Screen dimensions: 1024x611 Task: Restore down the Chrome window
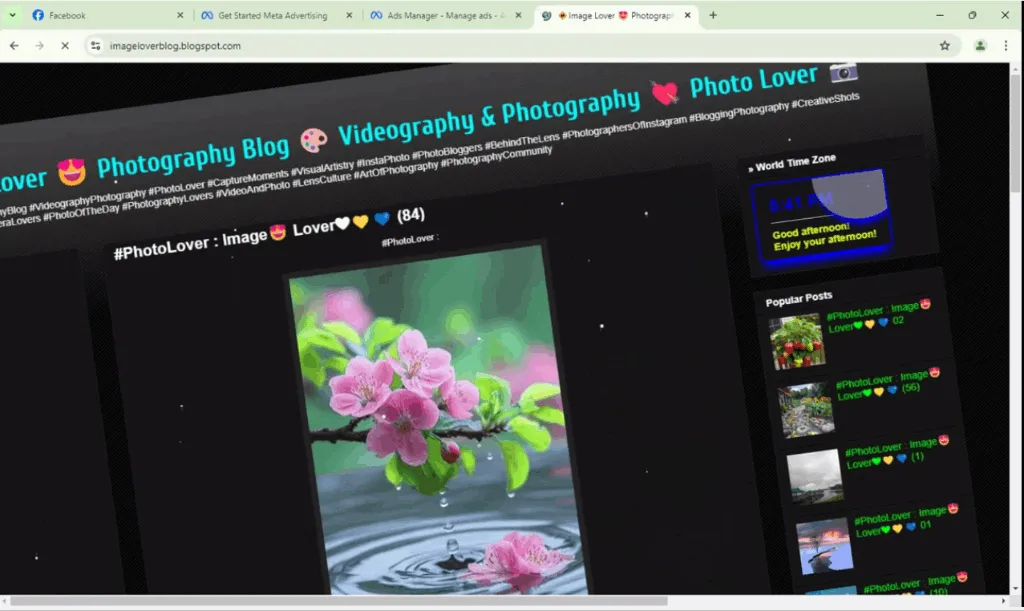coord(972,15)
